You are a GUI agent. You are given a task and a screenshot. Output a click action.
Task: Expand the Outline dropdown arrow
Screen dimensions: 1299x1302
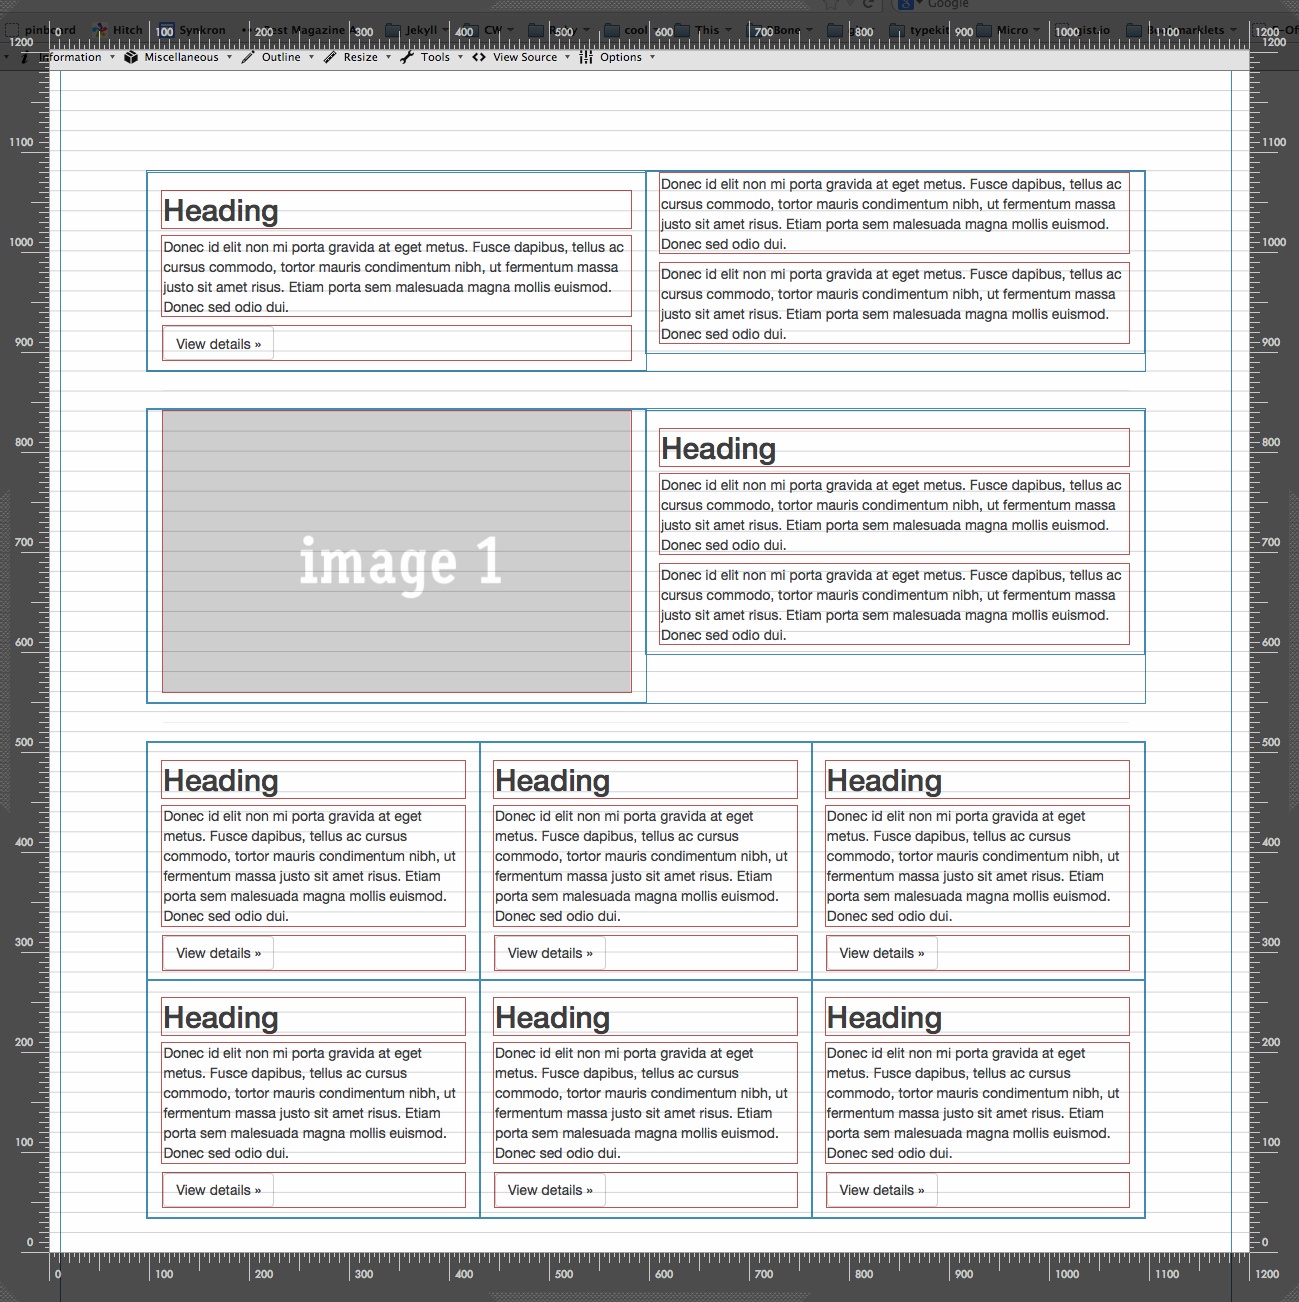click(x=311, y=58)
